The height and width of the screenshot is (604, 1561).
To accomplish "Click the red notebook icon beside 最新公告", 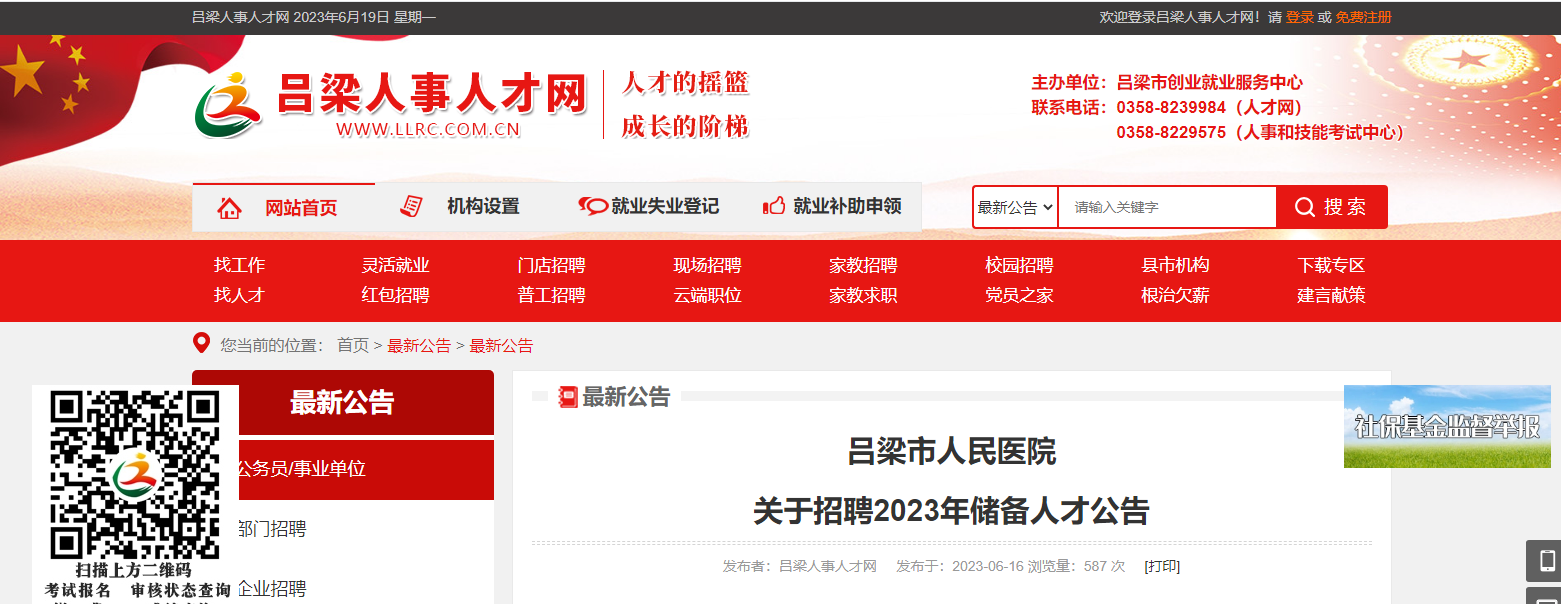I will (x=568, y=397).
